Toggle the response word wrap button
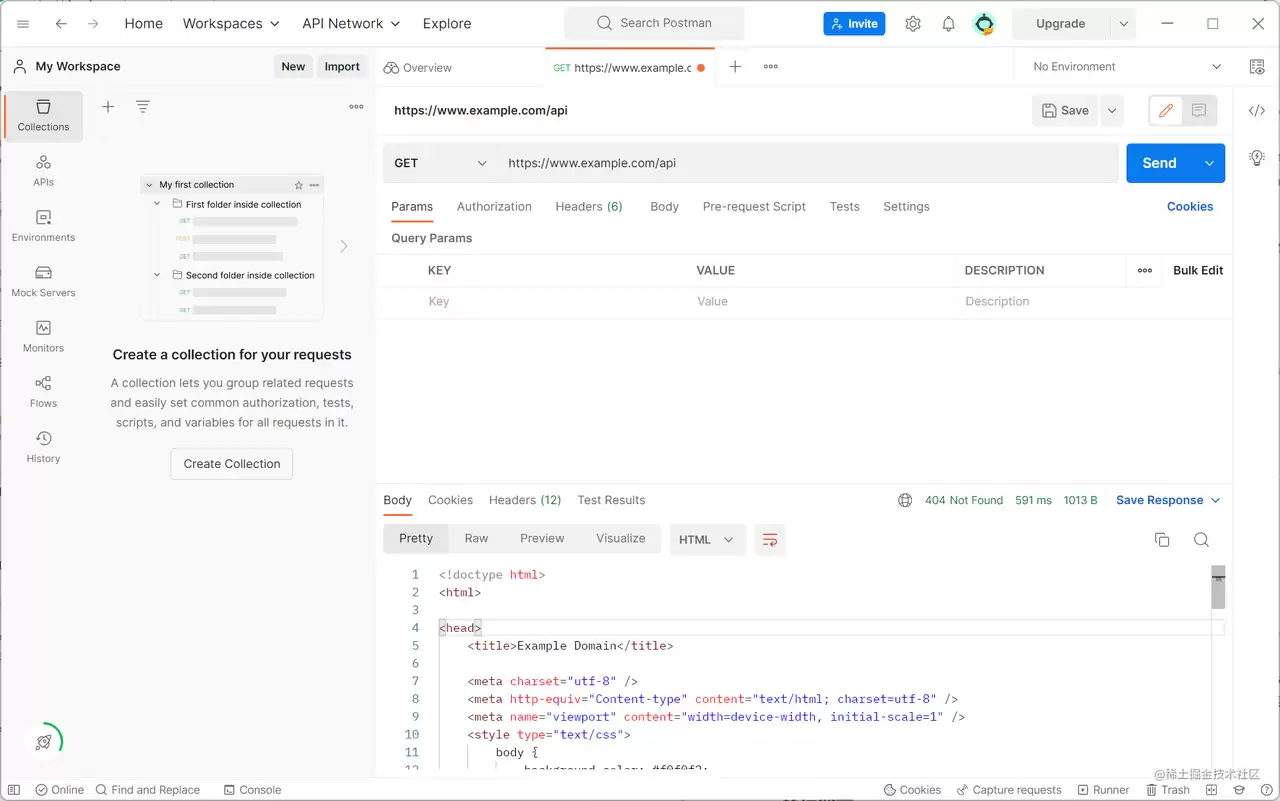 [x=770, y=540]
